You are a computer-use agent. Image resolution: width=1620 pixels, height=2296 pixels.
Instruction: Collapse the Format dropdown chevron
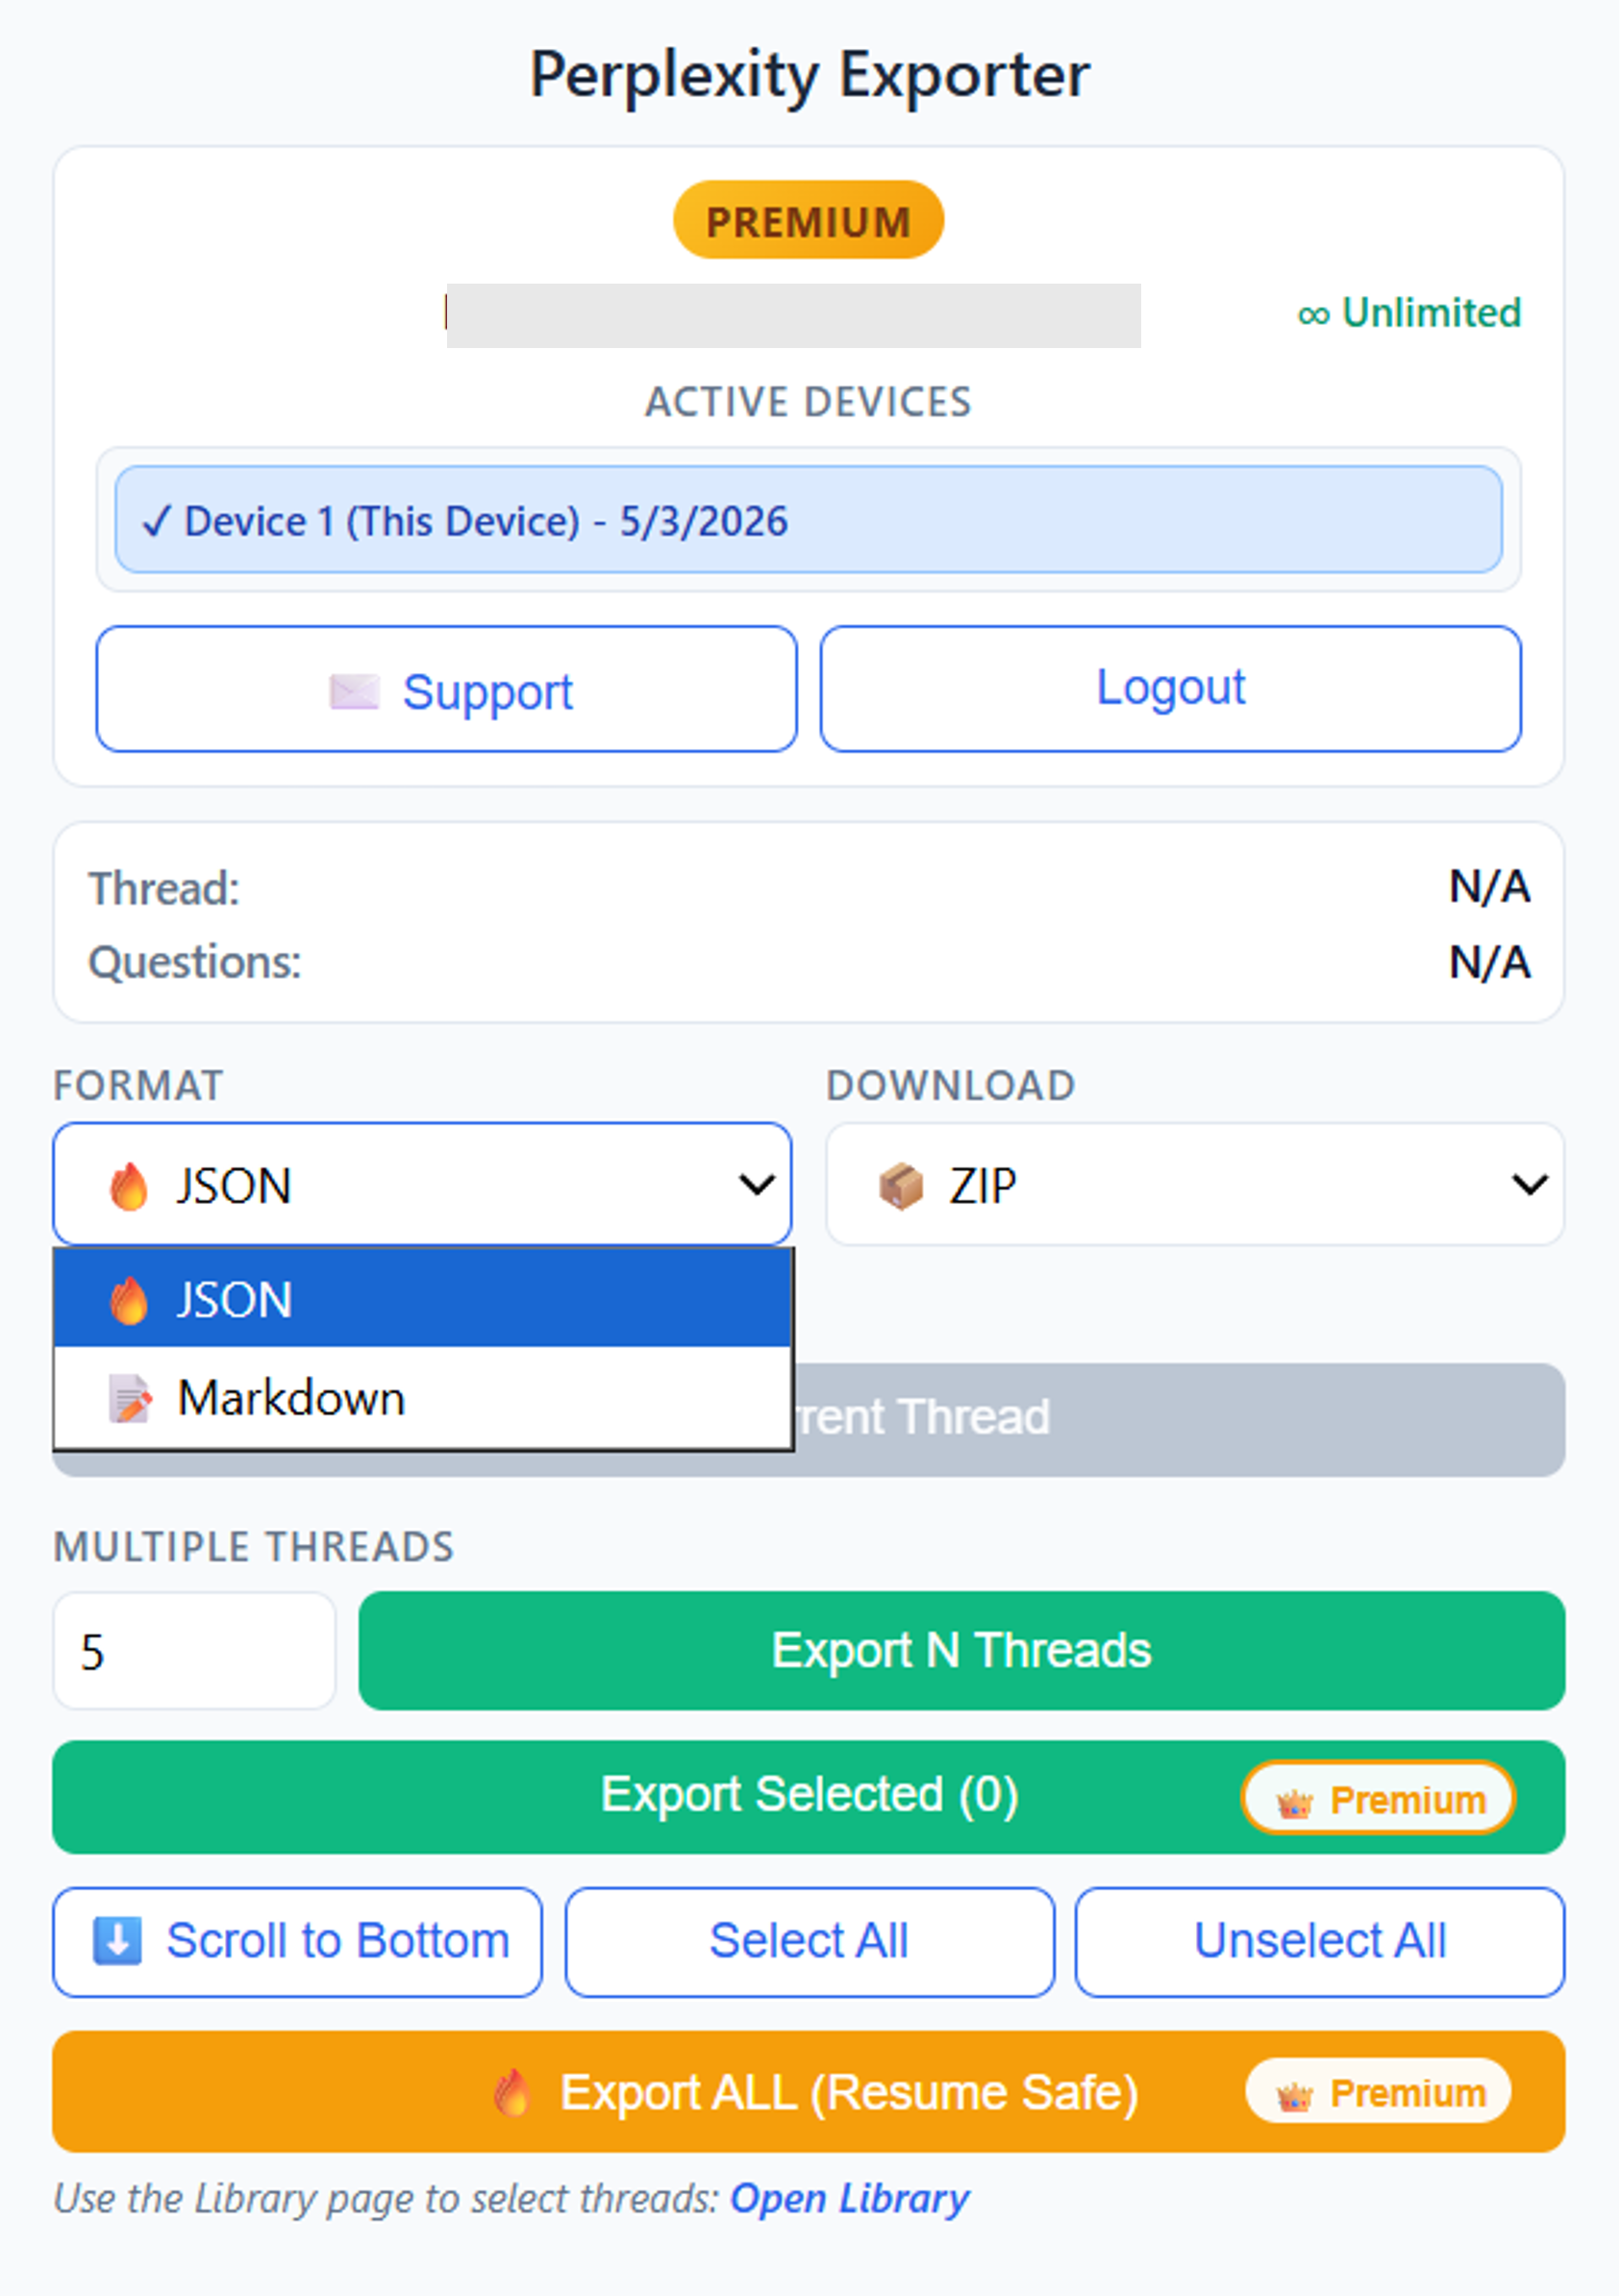(x=756, y=1185)
